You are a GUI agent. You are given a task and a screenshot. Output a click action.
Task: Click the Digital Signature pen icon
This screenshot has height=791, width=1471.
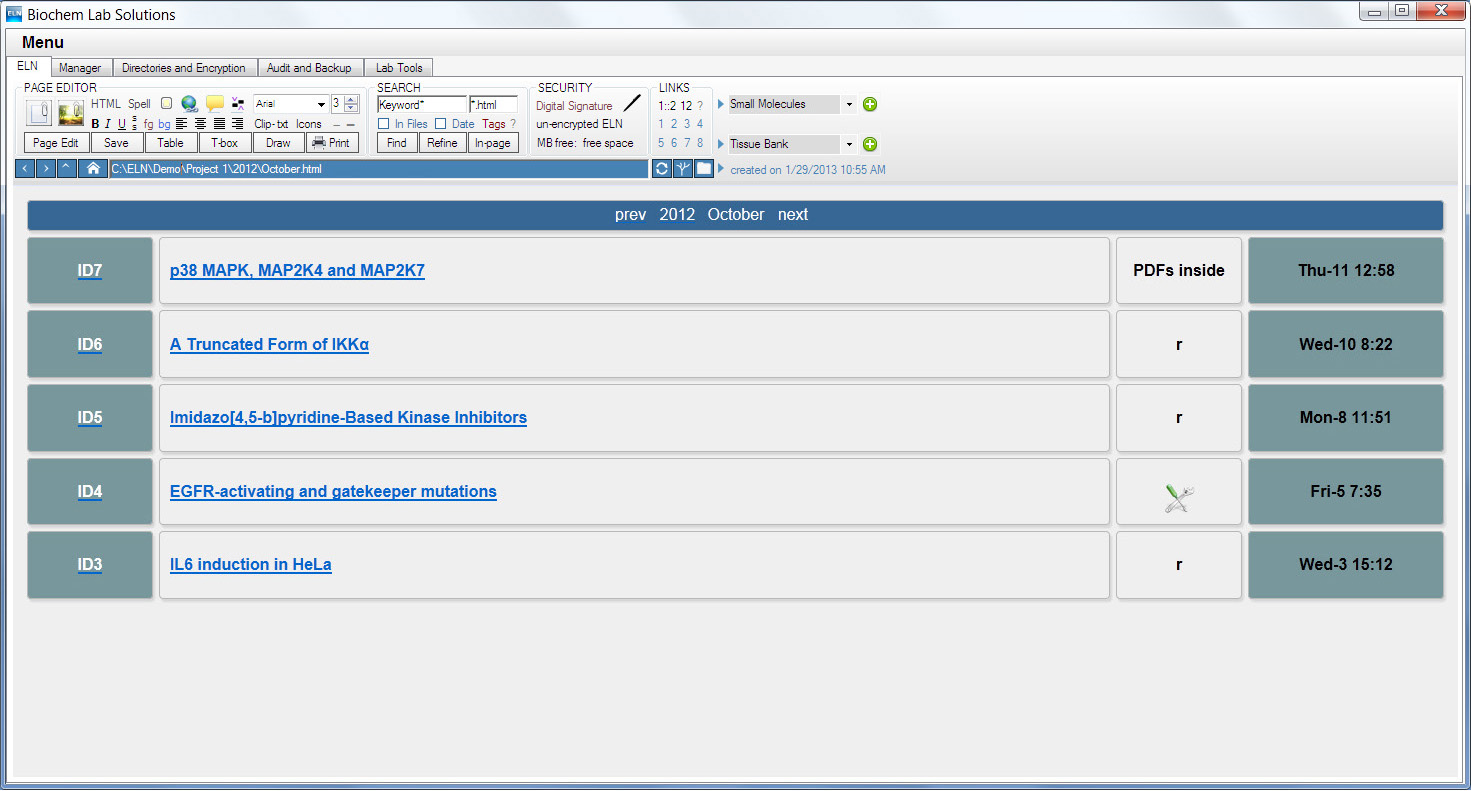pos(632,104)
